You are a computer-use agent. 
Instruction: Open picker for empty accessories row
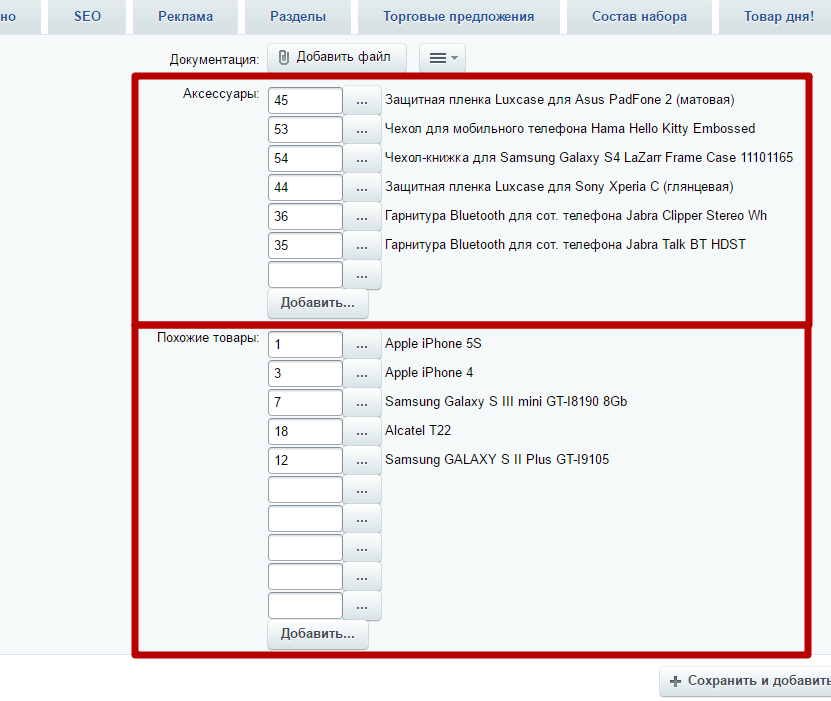(x=362, y=274)
